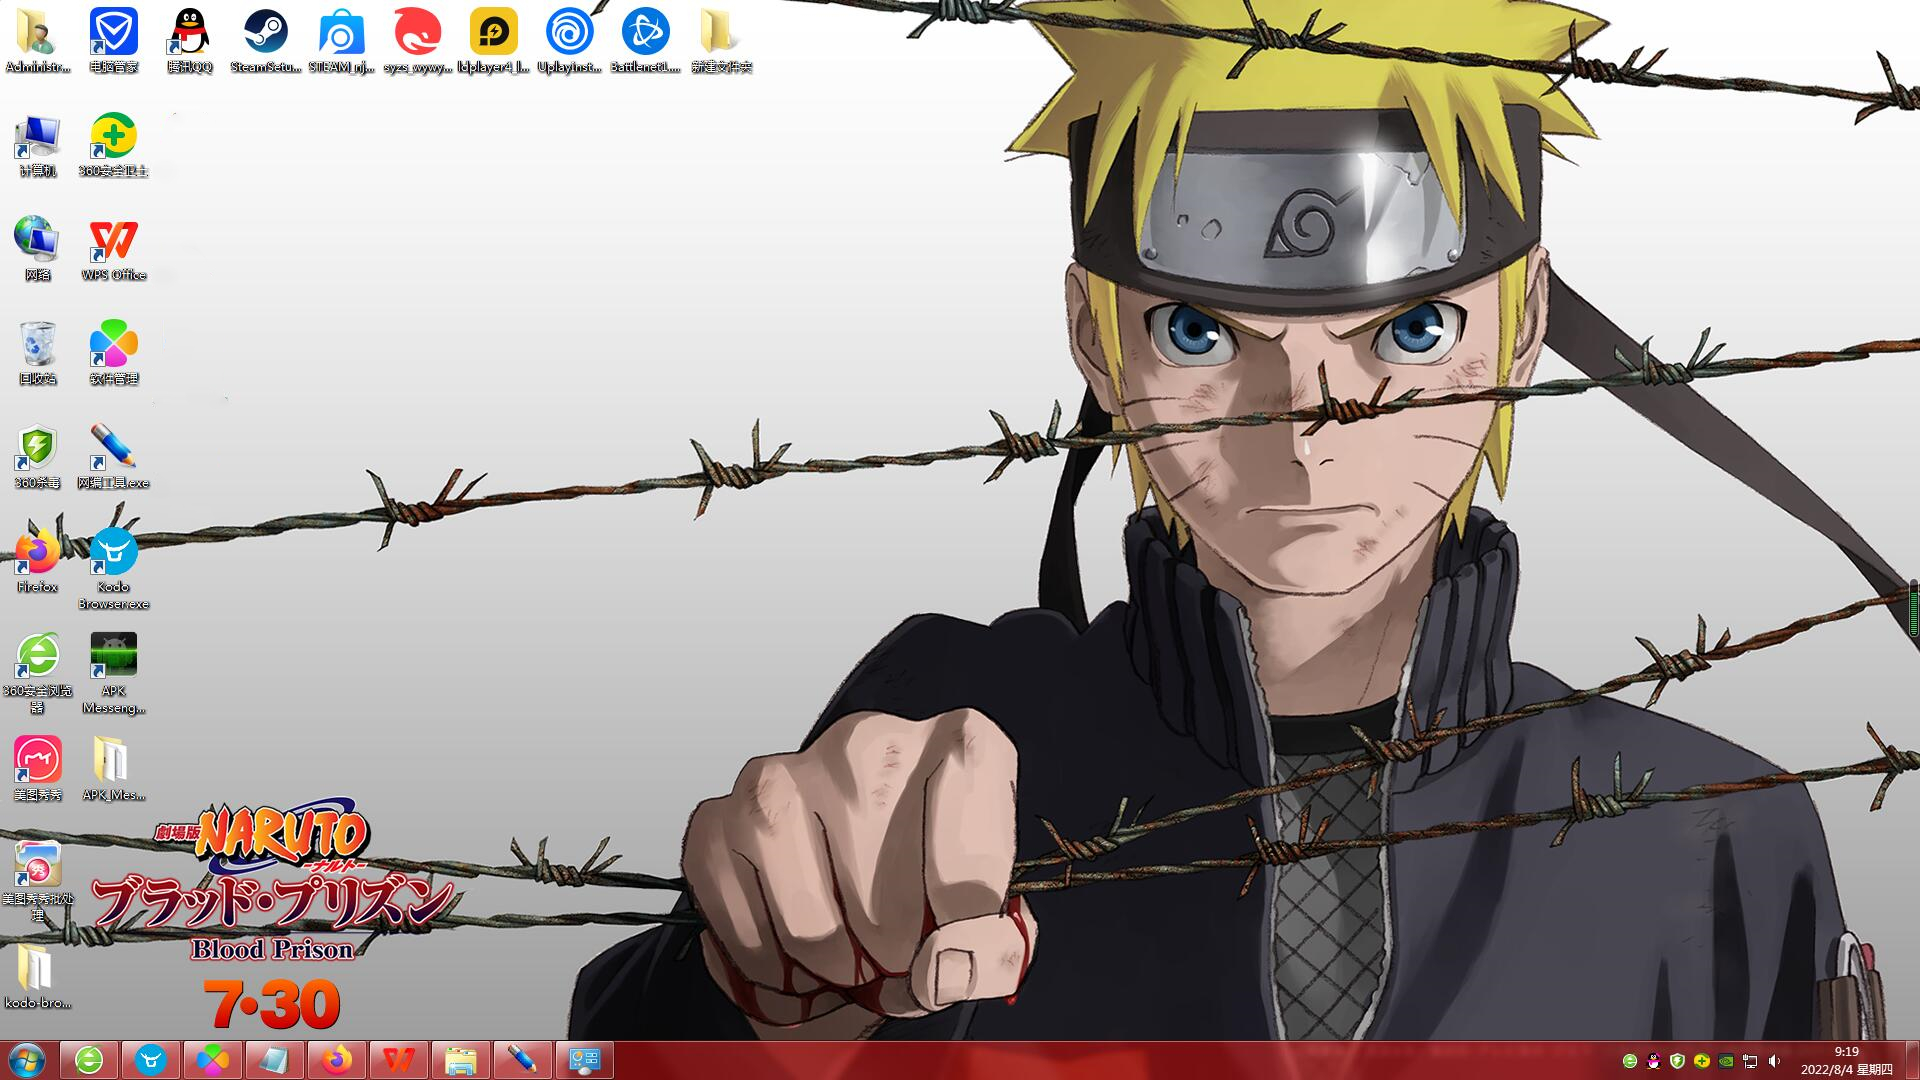
Task: Click the Show Desktop strip
Action: pos(1914,1061)
